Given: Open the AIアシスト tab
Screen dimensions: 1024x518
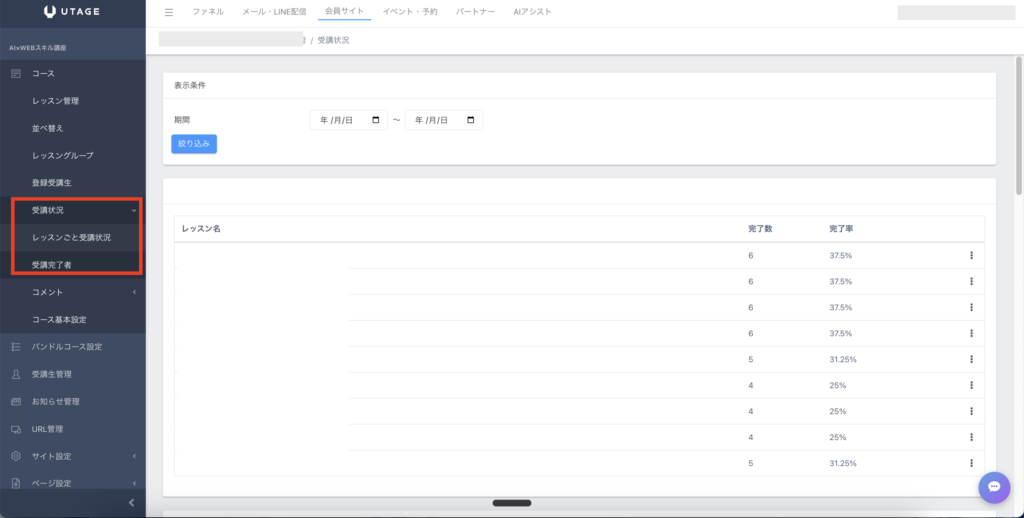Looking at the screenshot, I should (532, 12).
